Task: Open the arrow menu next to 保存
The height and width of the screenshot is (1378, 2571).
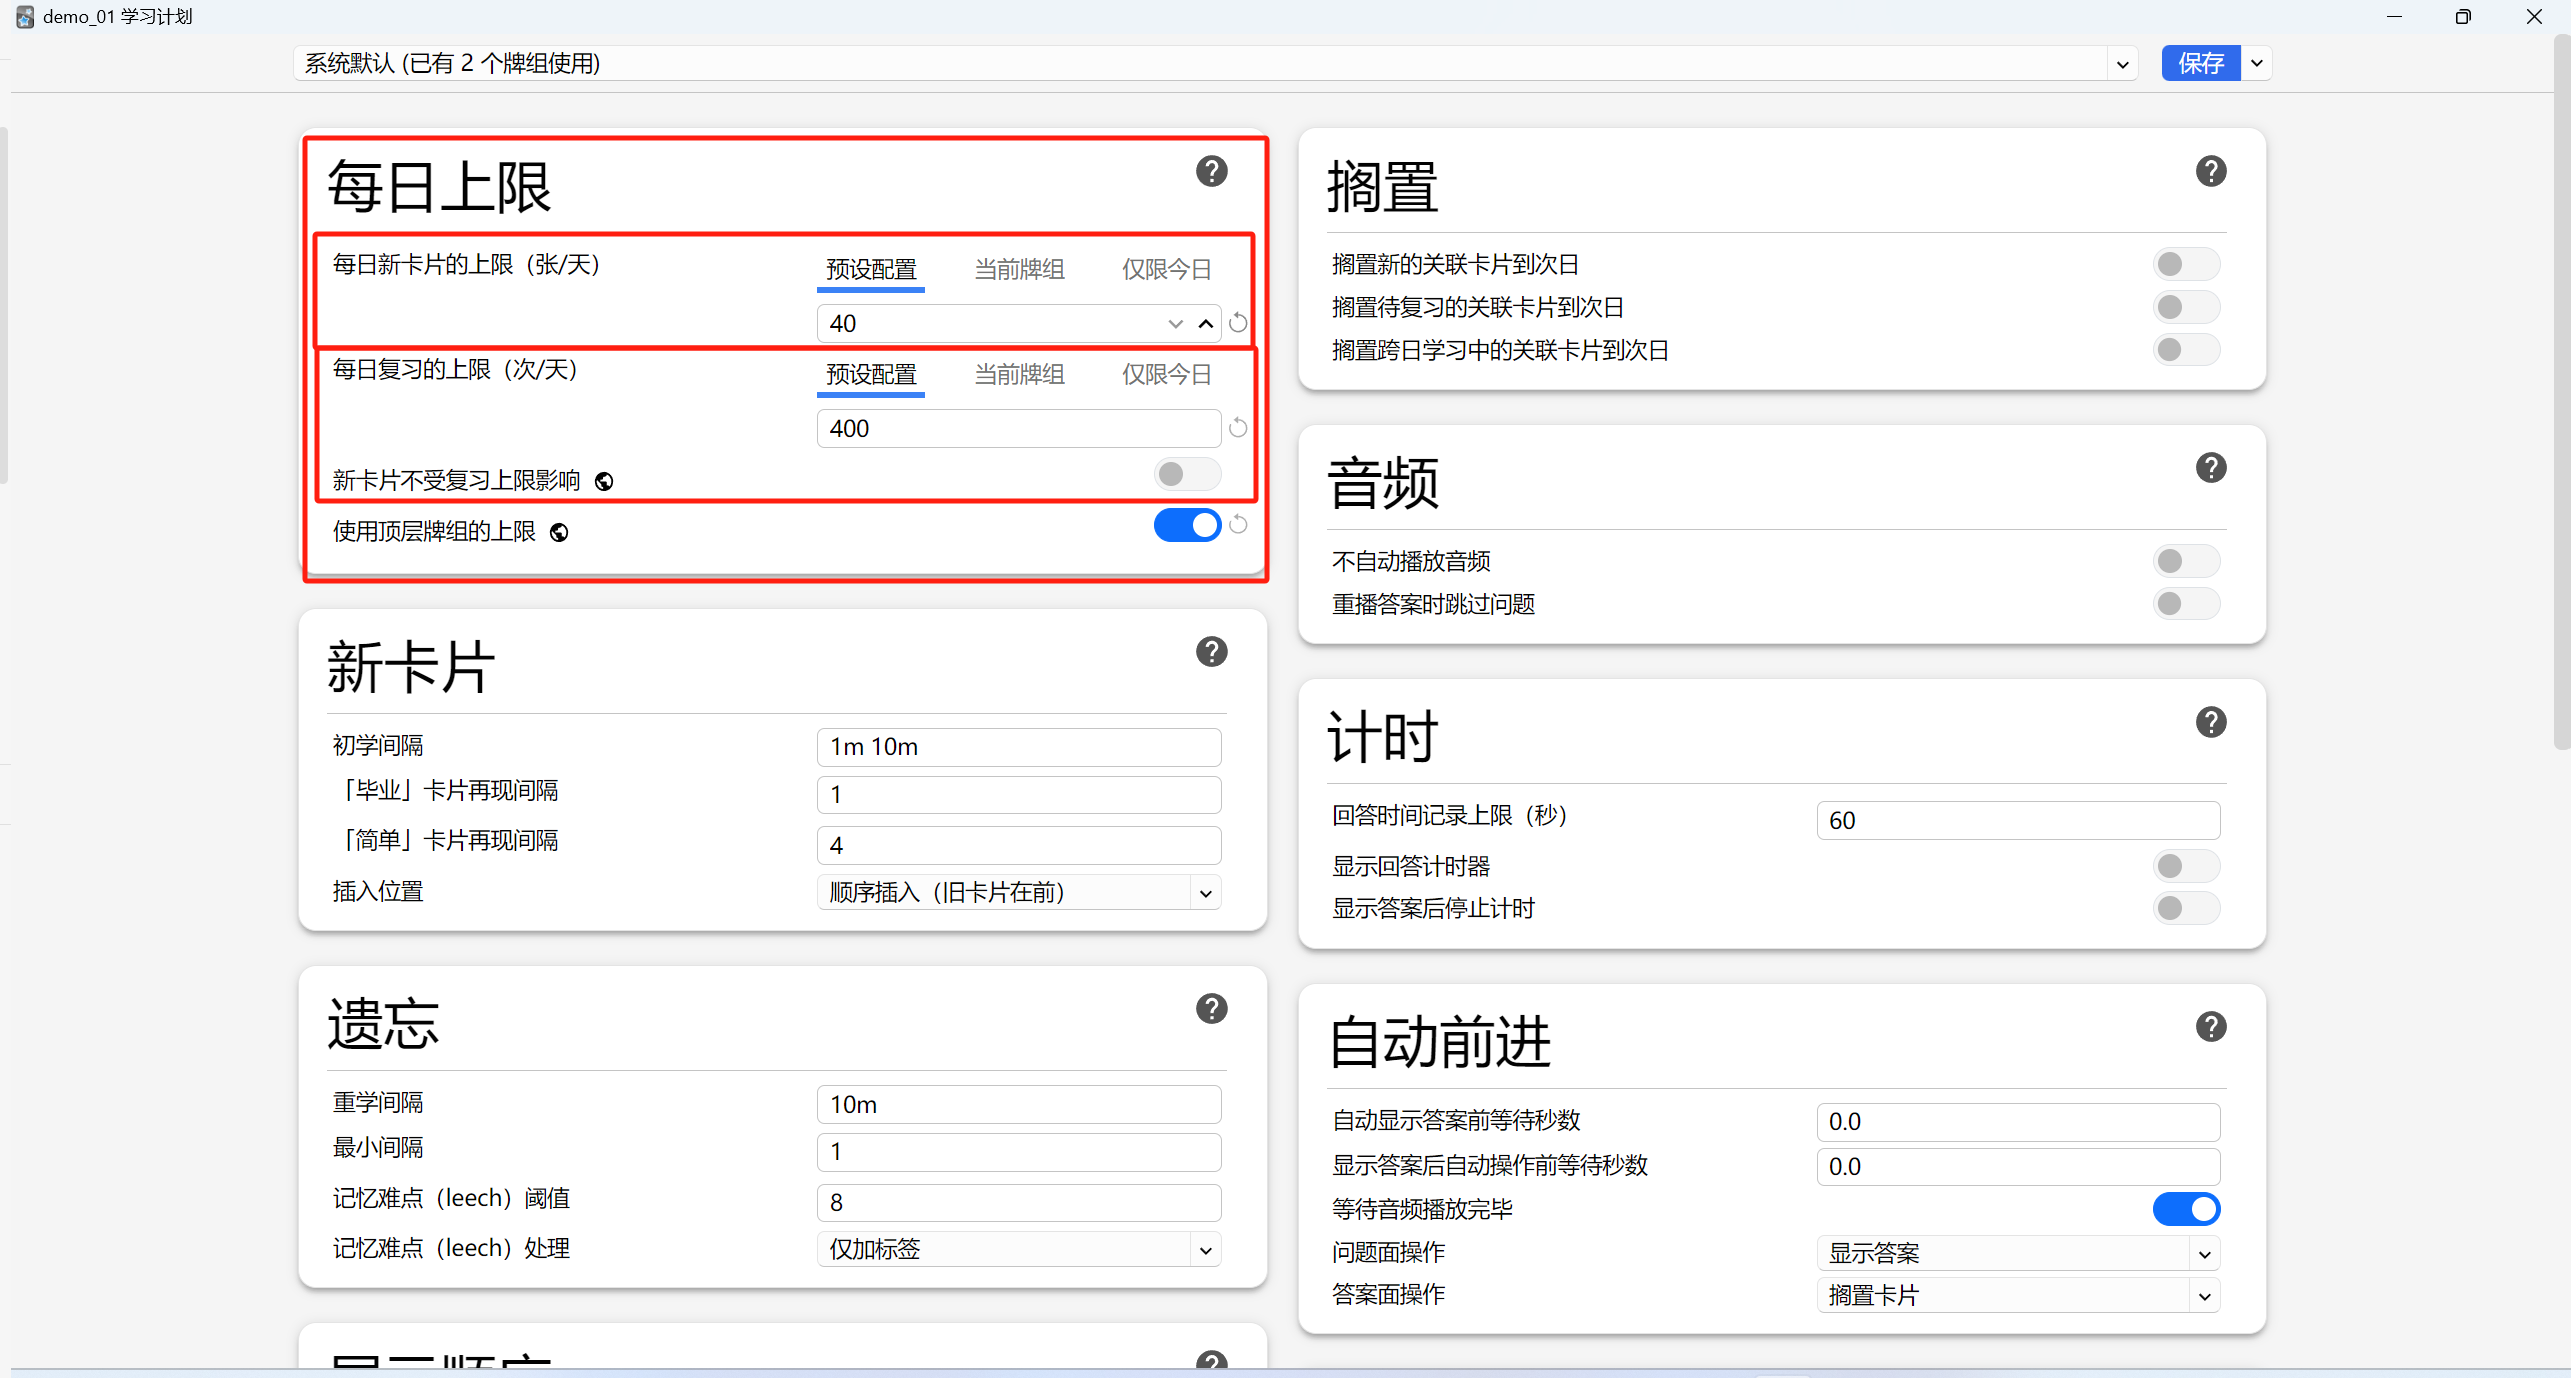Action: tap(2257, 63)
